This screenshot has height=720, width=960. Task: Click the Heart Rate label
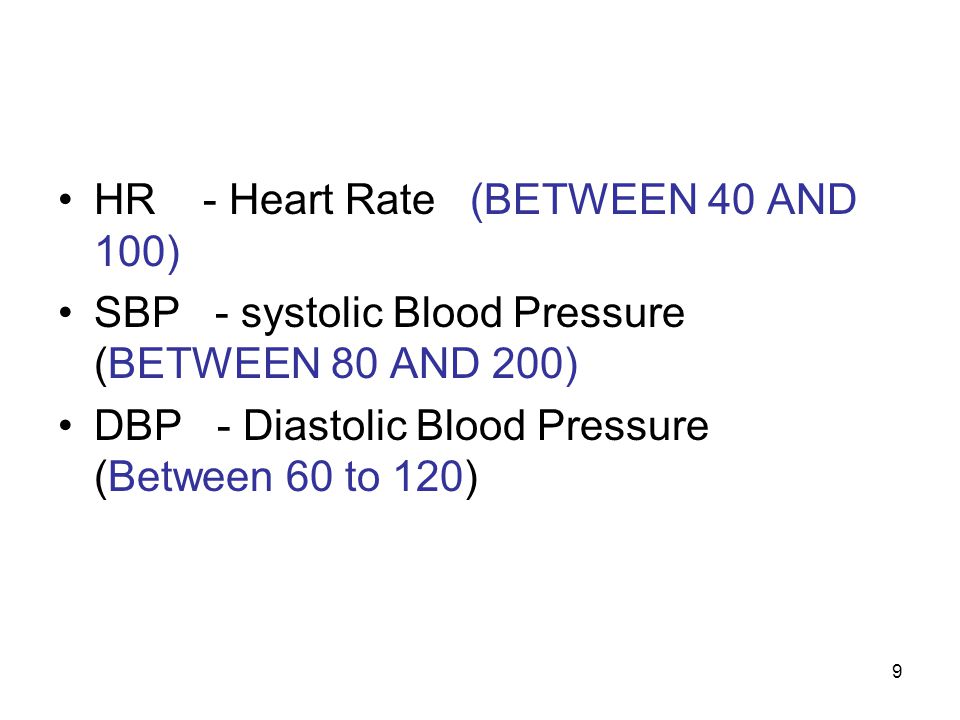(x=332, y=200)
